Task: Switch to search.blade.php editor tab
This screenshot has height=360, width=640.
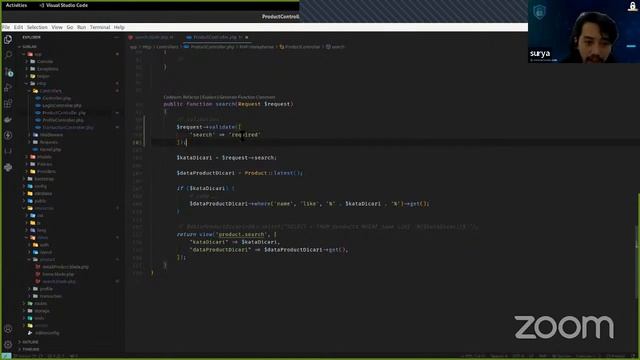Action: click(x=151, y=37)
